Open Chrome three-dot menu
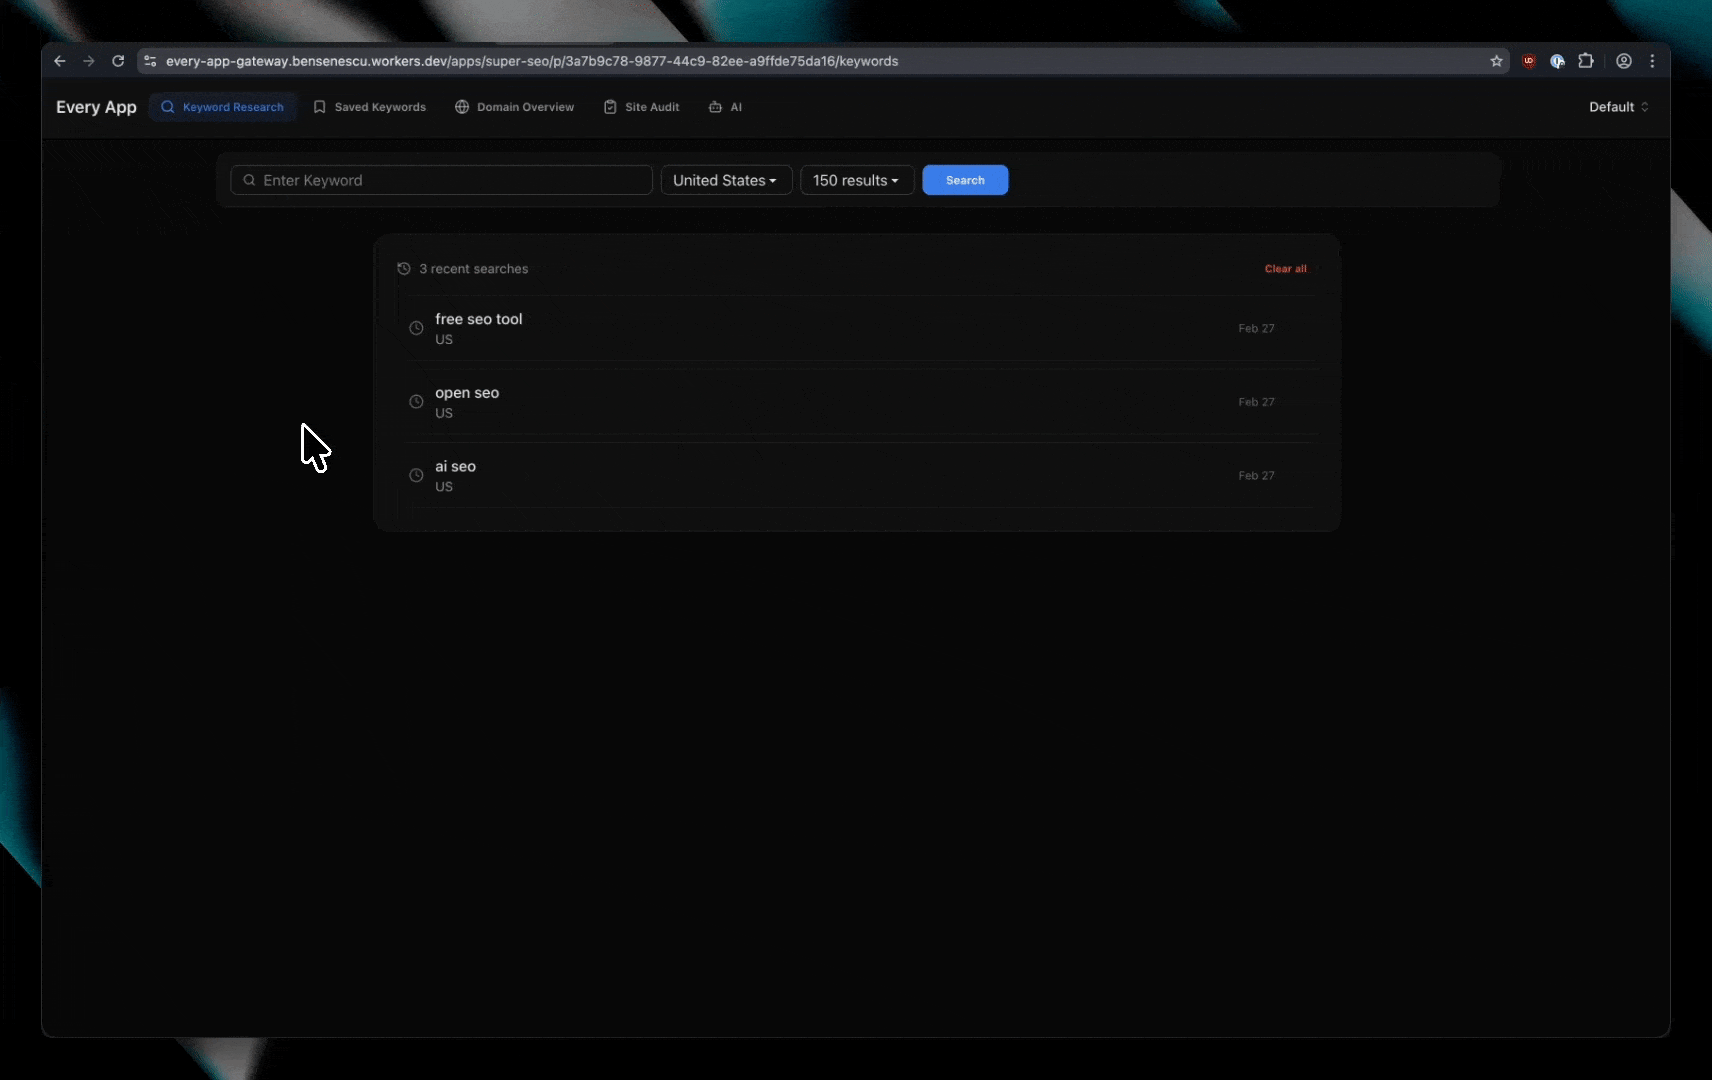 [x=1652, y=61]
